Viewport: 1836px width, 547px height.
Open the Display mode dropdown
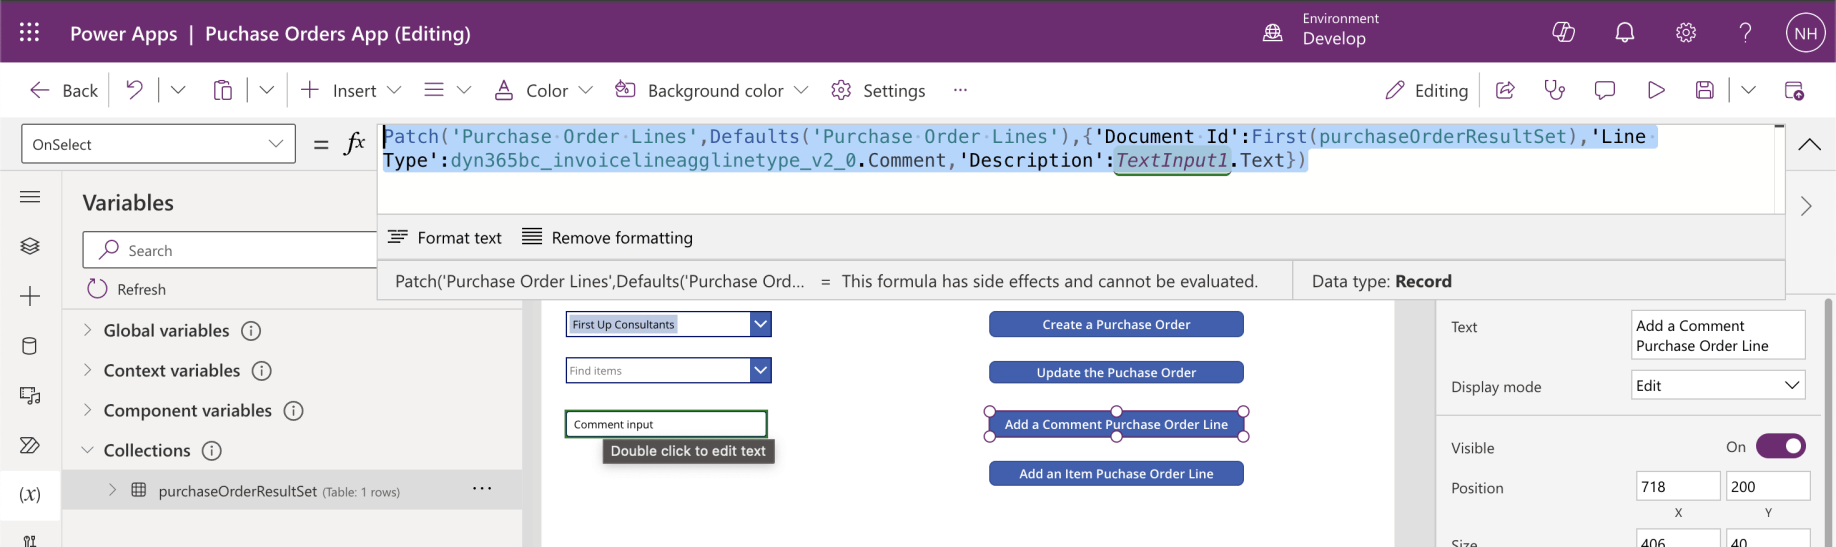[1717, 386]
